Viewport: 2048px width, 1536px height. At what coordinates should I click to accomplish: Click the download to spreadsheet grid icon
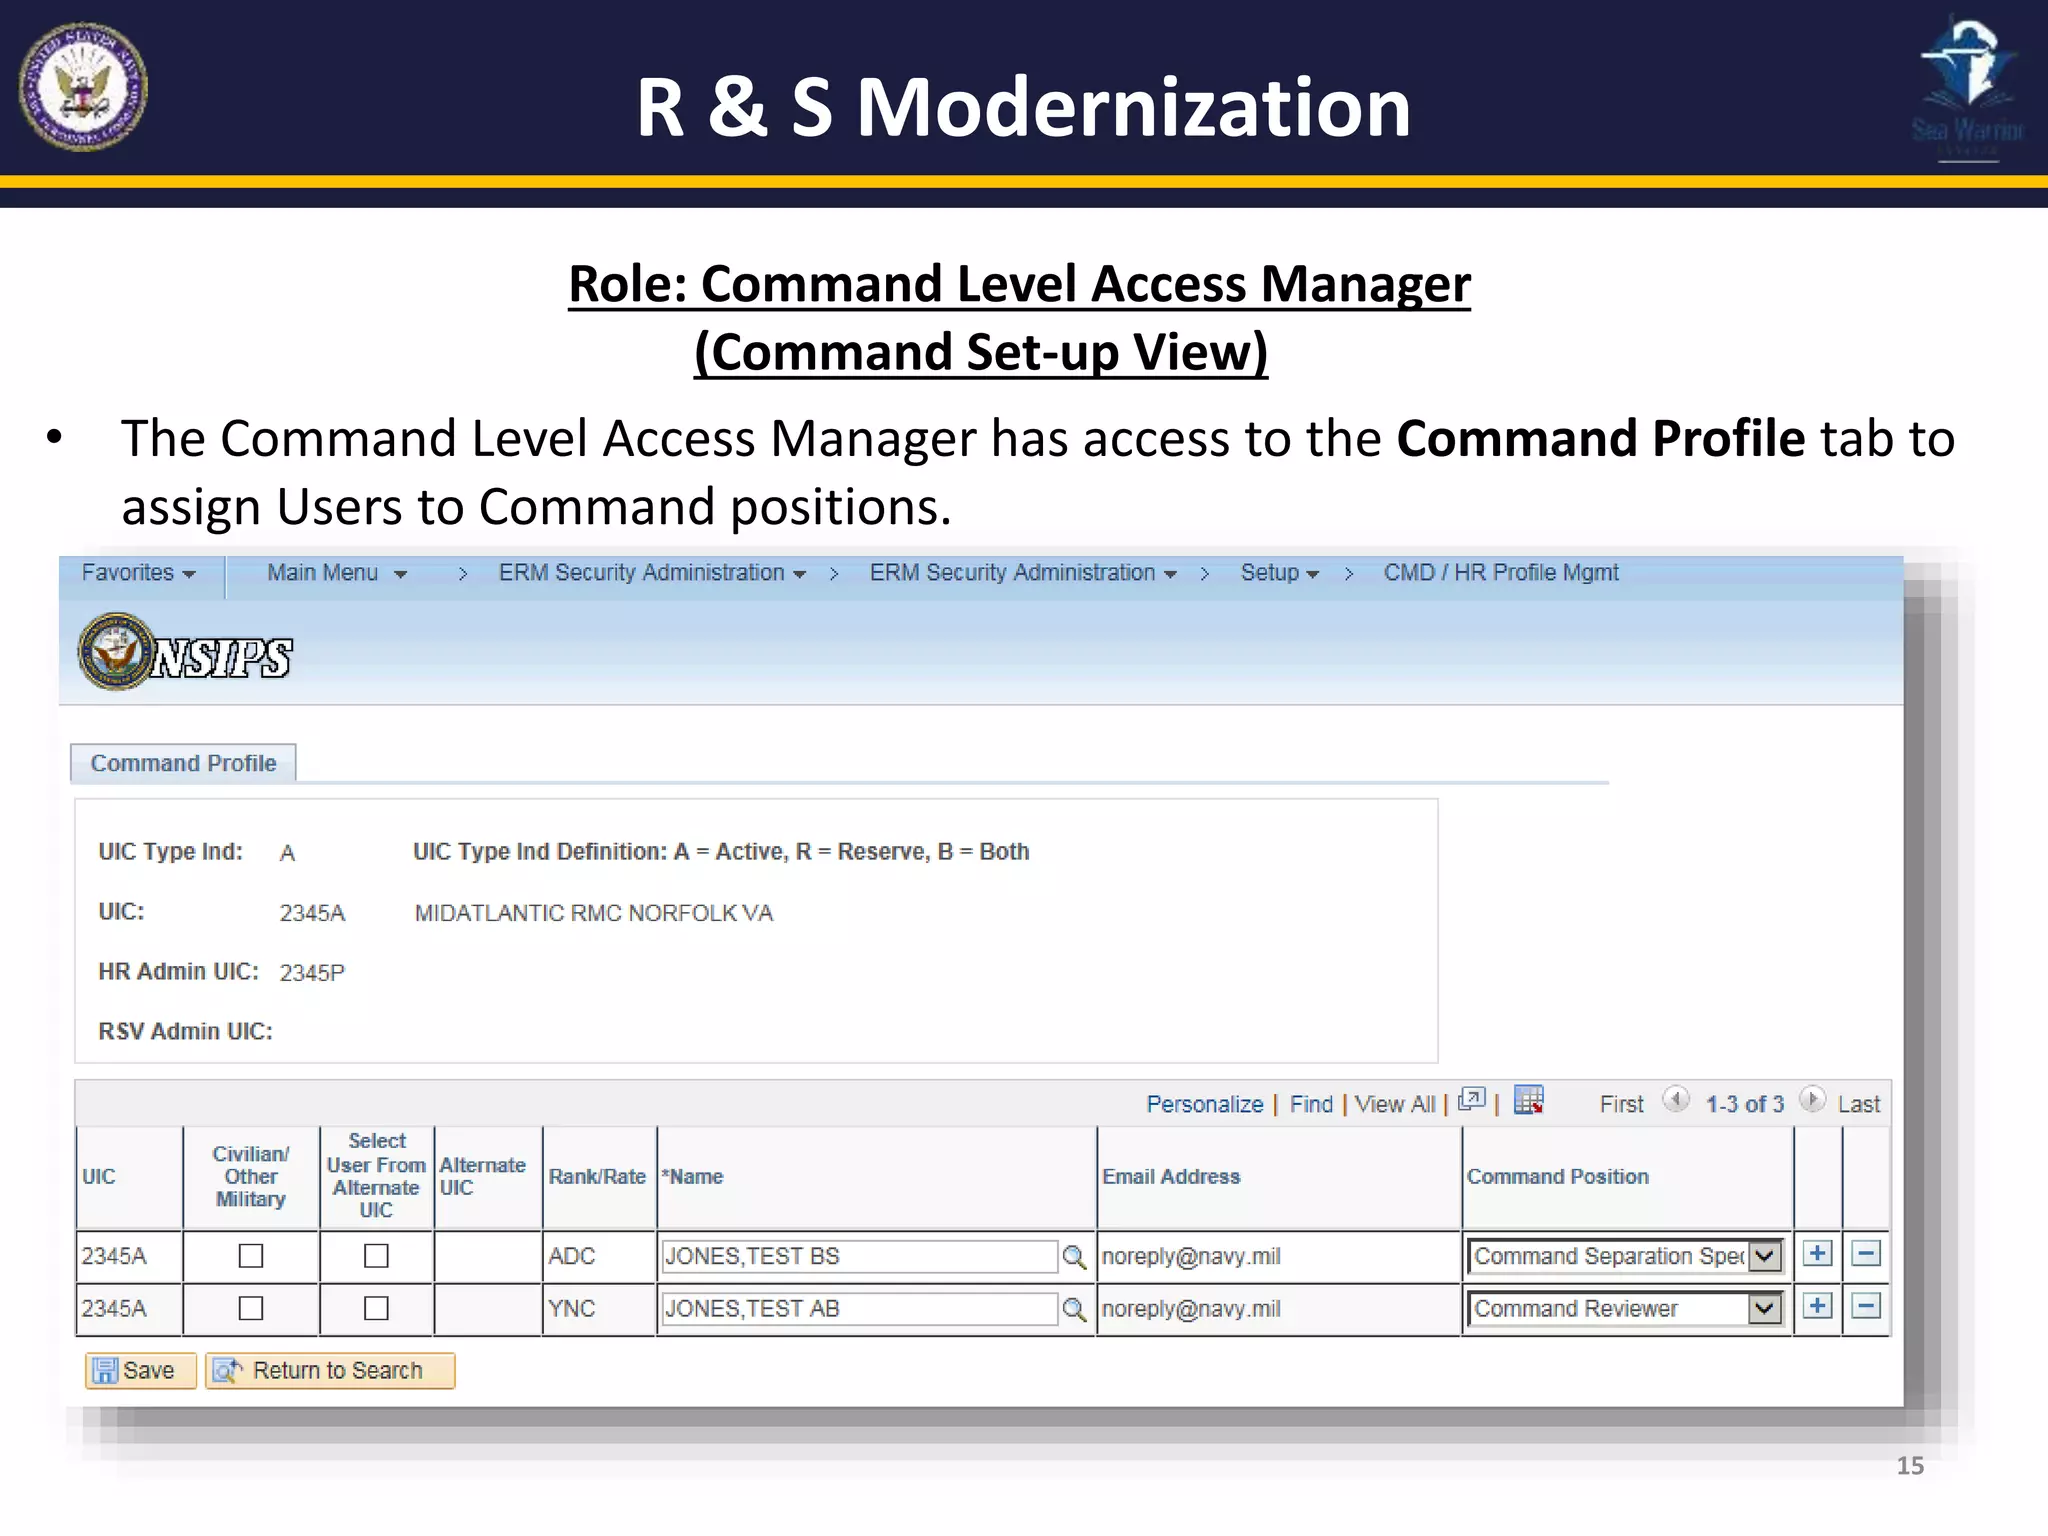(1528, 1101)
